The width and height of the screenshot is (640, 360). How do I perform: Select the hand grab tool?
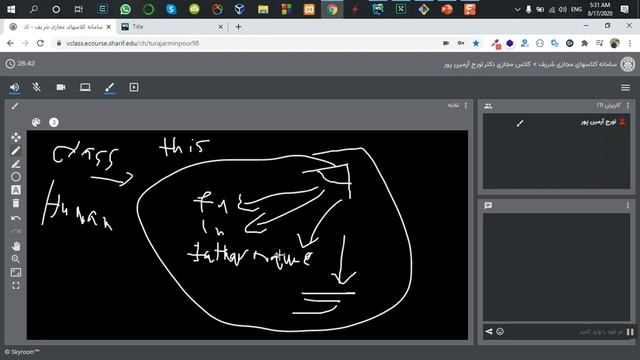tap(16, 246)
